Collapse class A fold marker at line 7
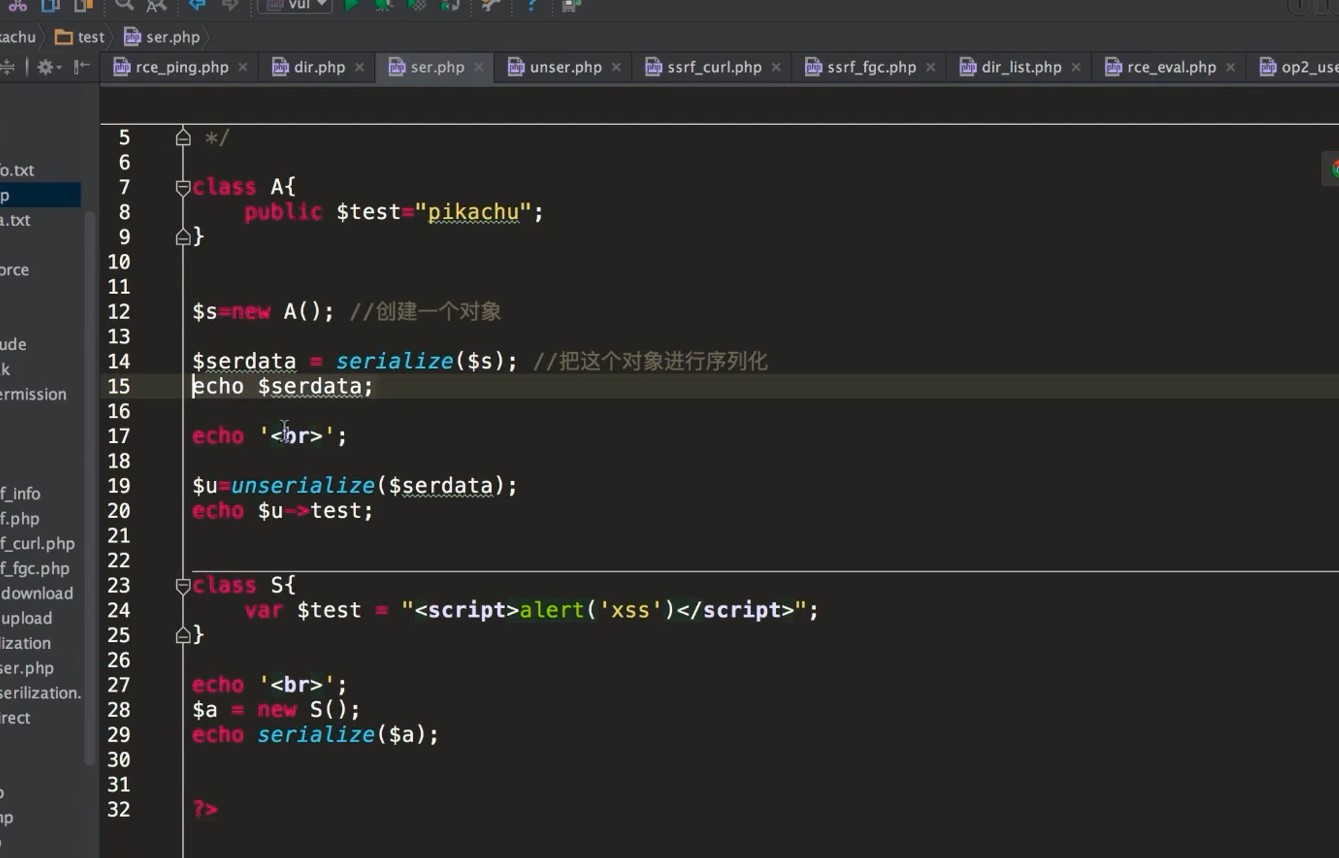The height and width of the screenshot is (858, 1339). (x=183, y=187)
